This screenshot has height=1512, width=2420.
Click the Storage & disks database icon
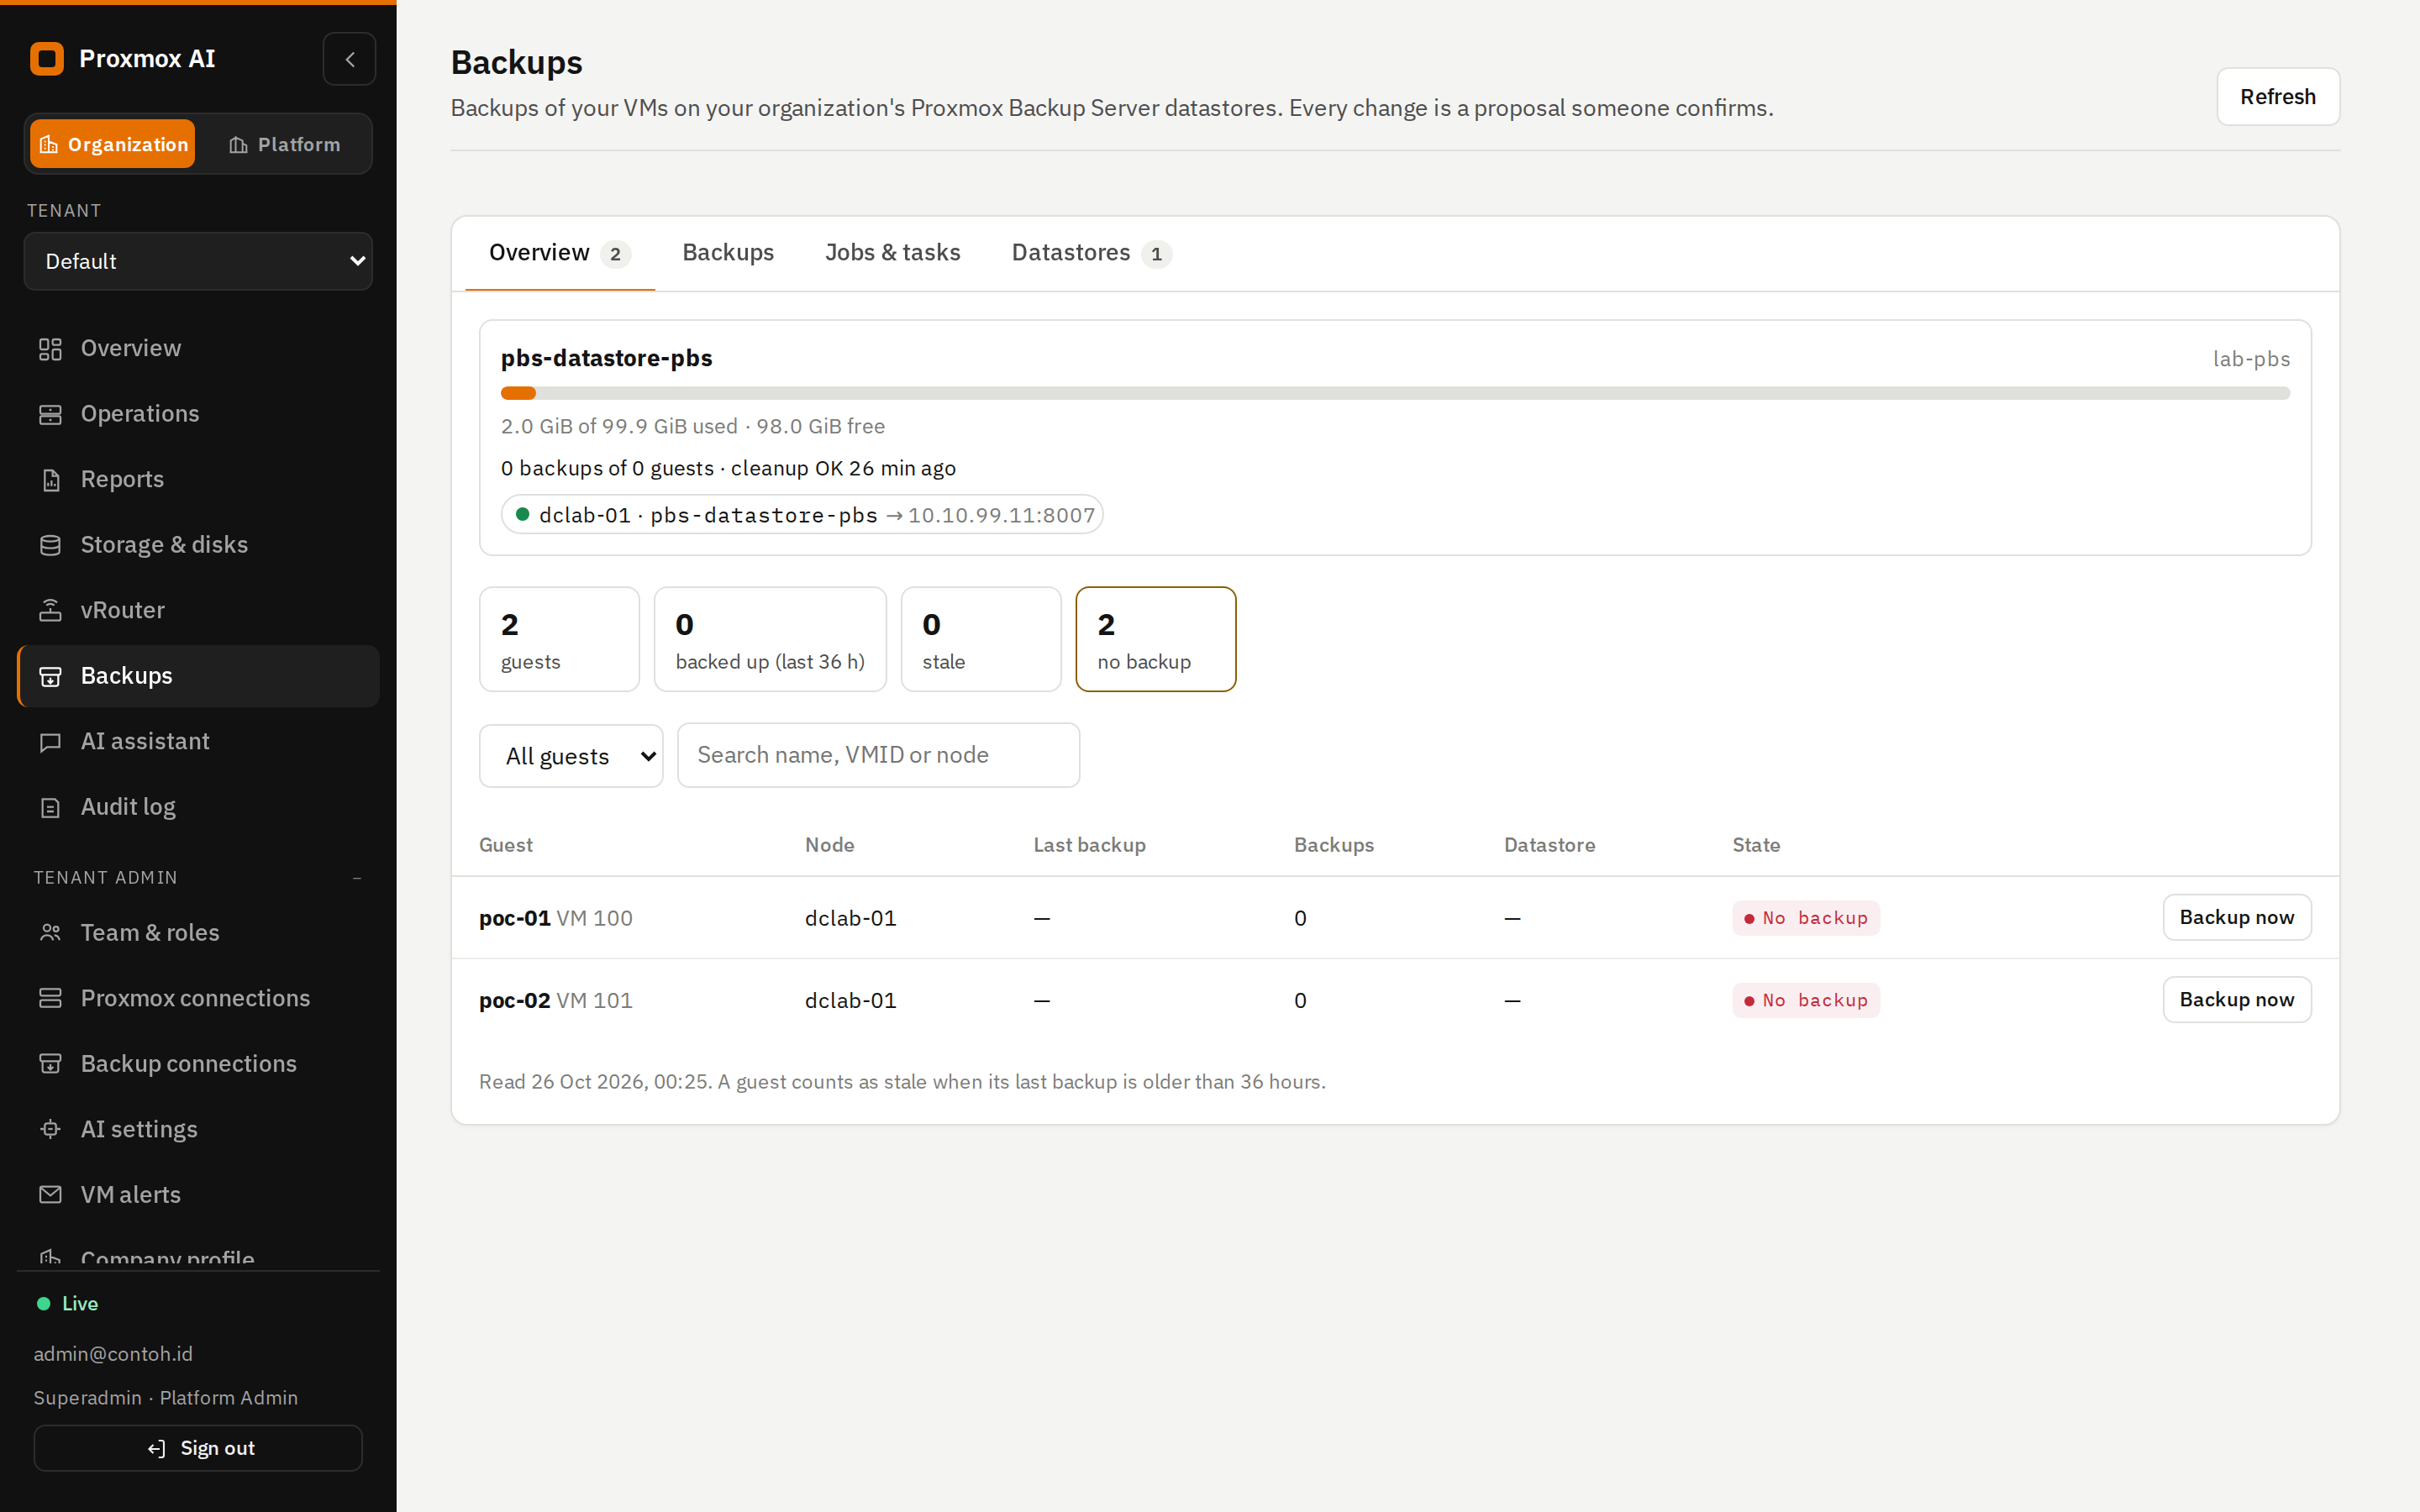[50, 545]
